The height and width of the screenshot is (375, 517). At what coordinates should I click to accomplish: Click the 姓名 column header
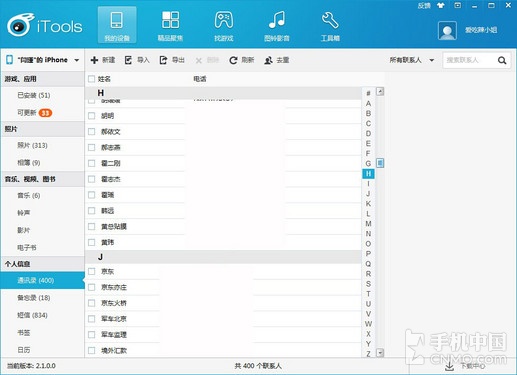coord(104,79)
